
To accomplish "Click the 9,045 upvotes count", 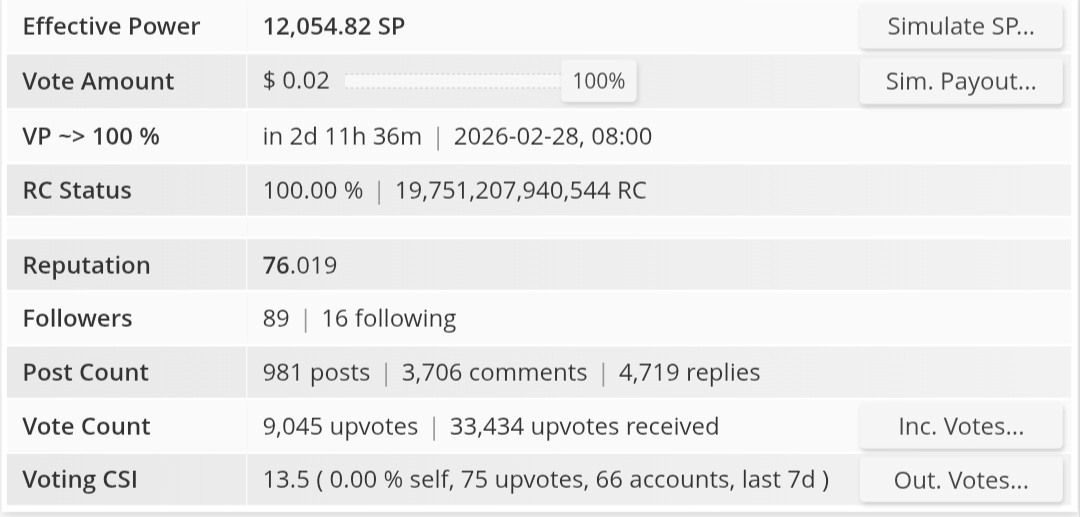I will pyautogui.click(x=340, y=426).
